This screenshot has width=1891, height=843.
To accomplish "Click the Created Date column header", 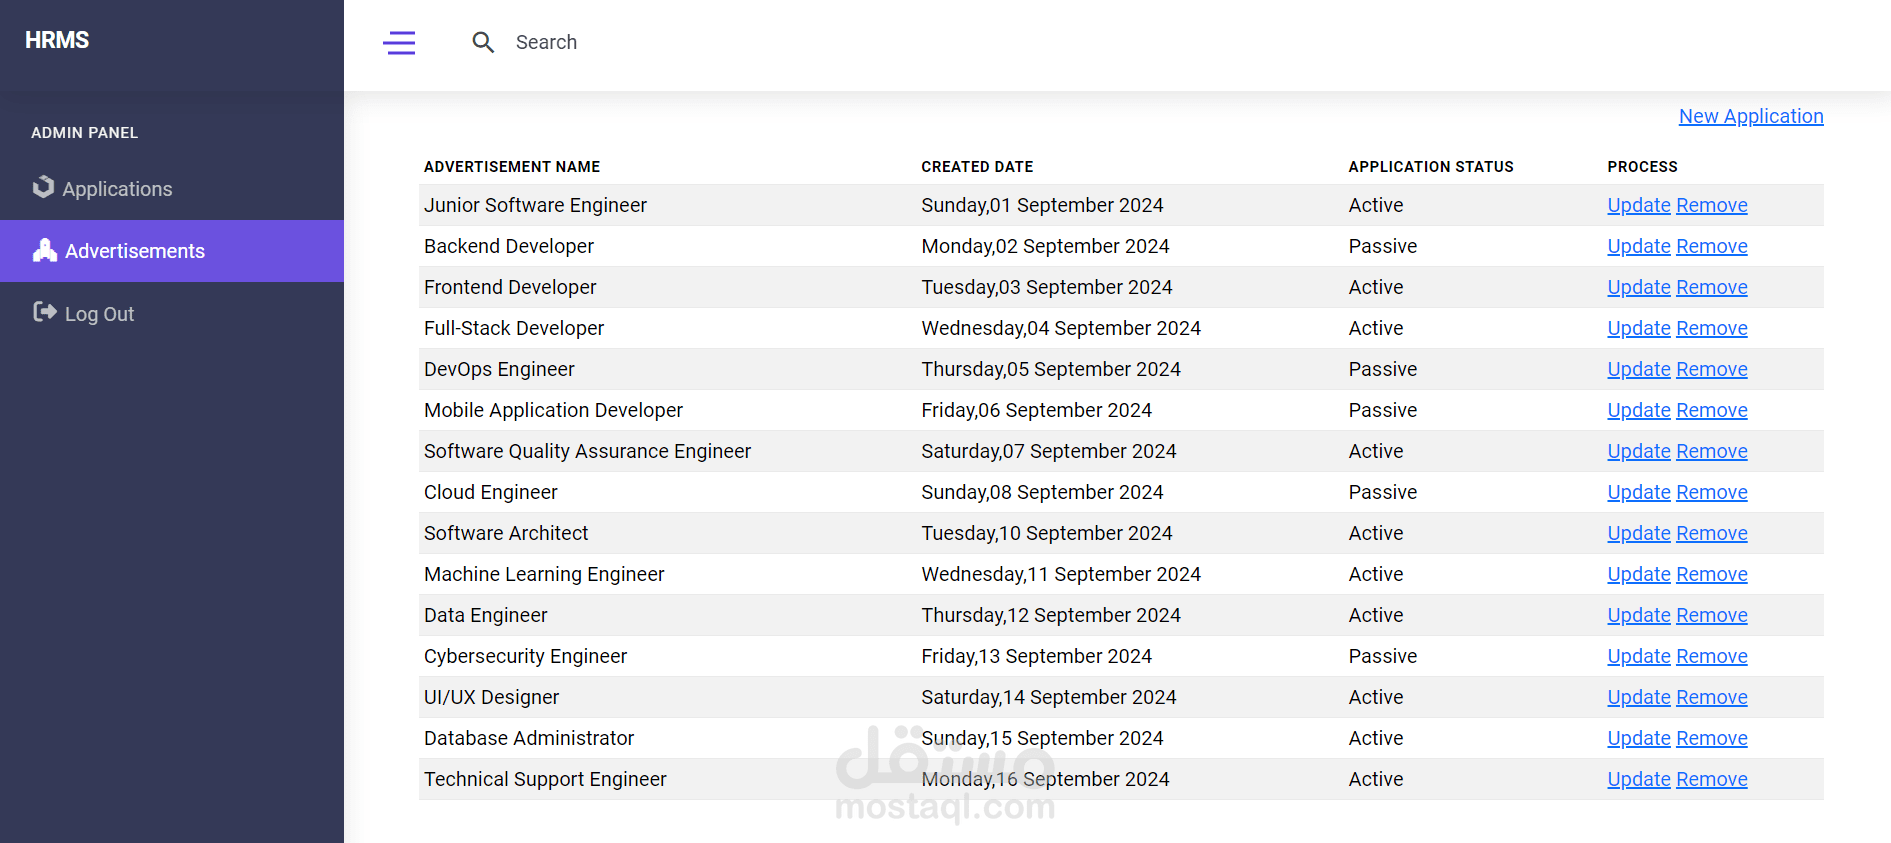I will pyautogui.click(x=977, y=167).
